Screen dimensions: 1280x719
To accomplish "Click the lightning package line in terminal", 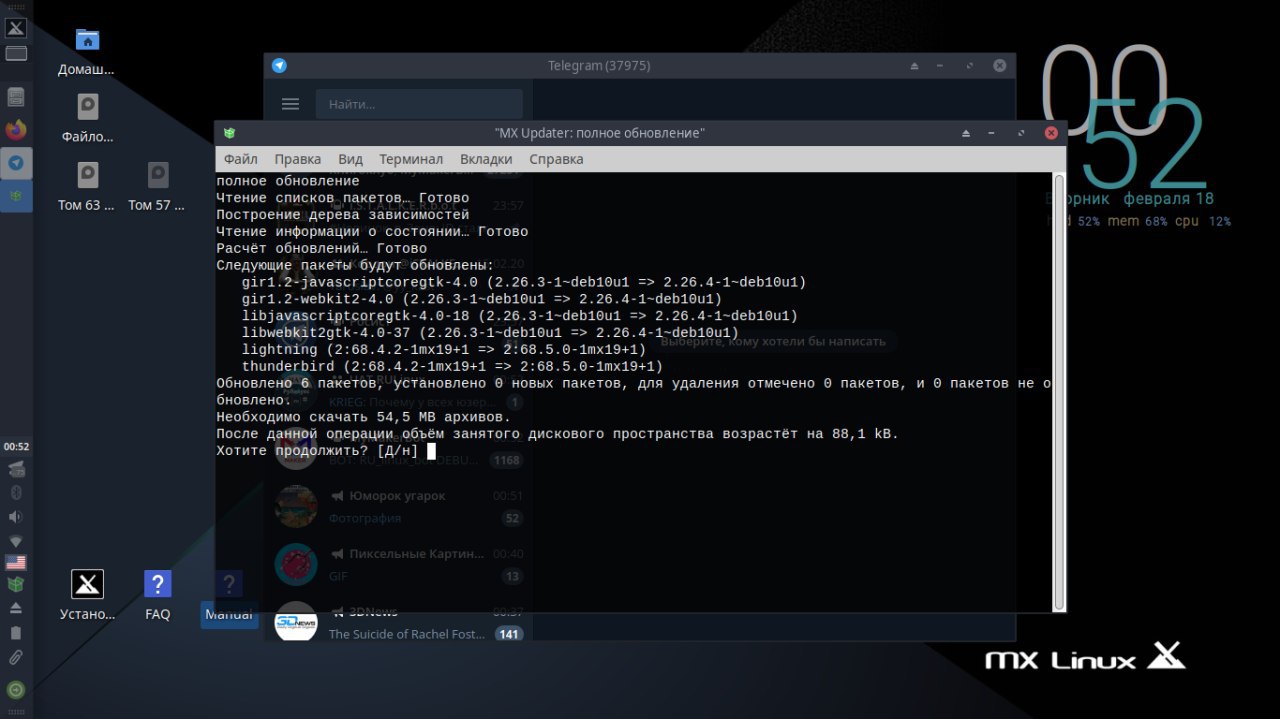I will 444,350.
